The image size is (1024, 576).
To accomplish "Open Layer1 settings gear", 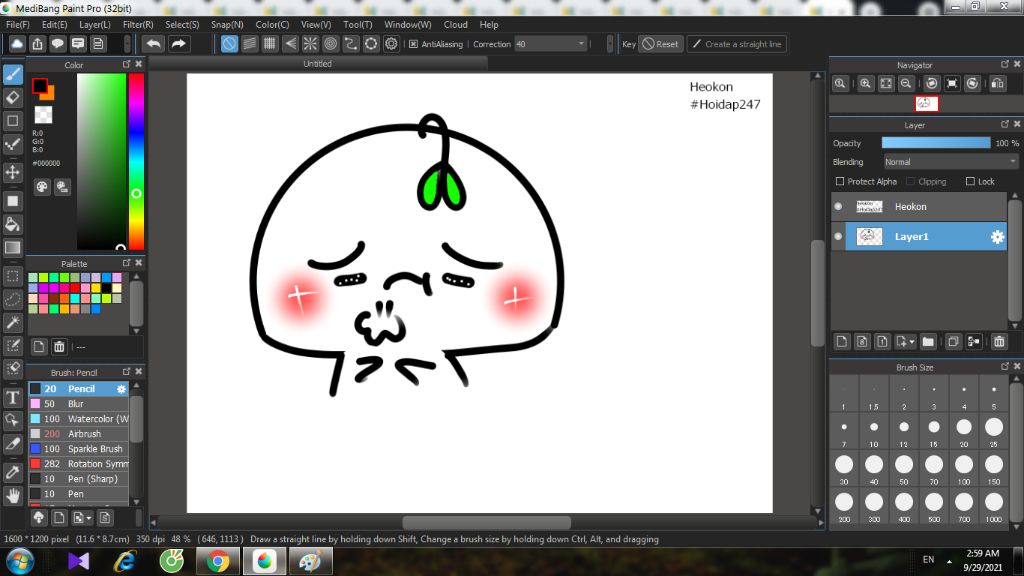I will pyautogui.click(x=997, y=237).
